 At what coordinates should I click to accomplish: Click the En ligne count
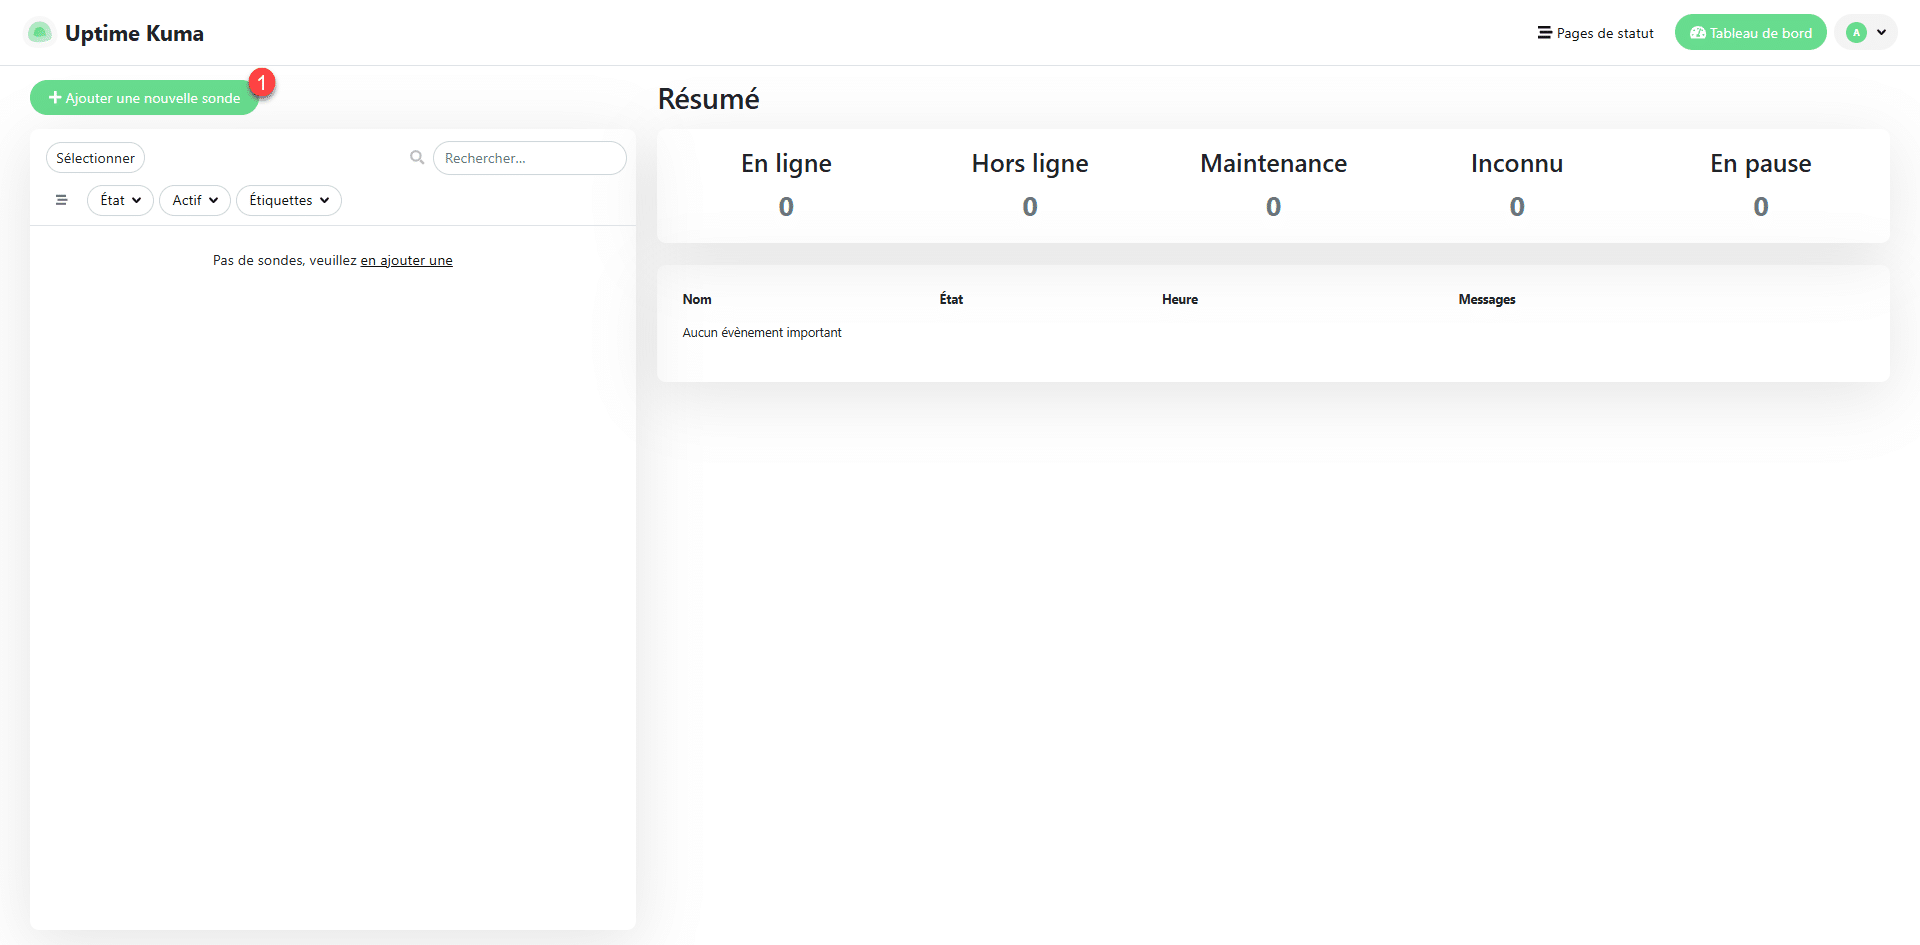[786, 207]
